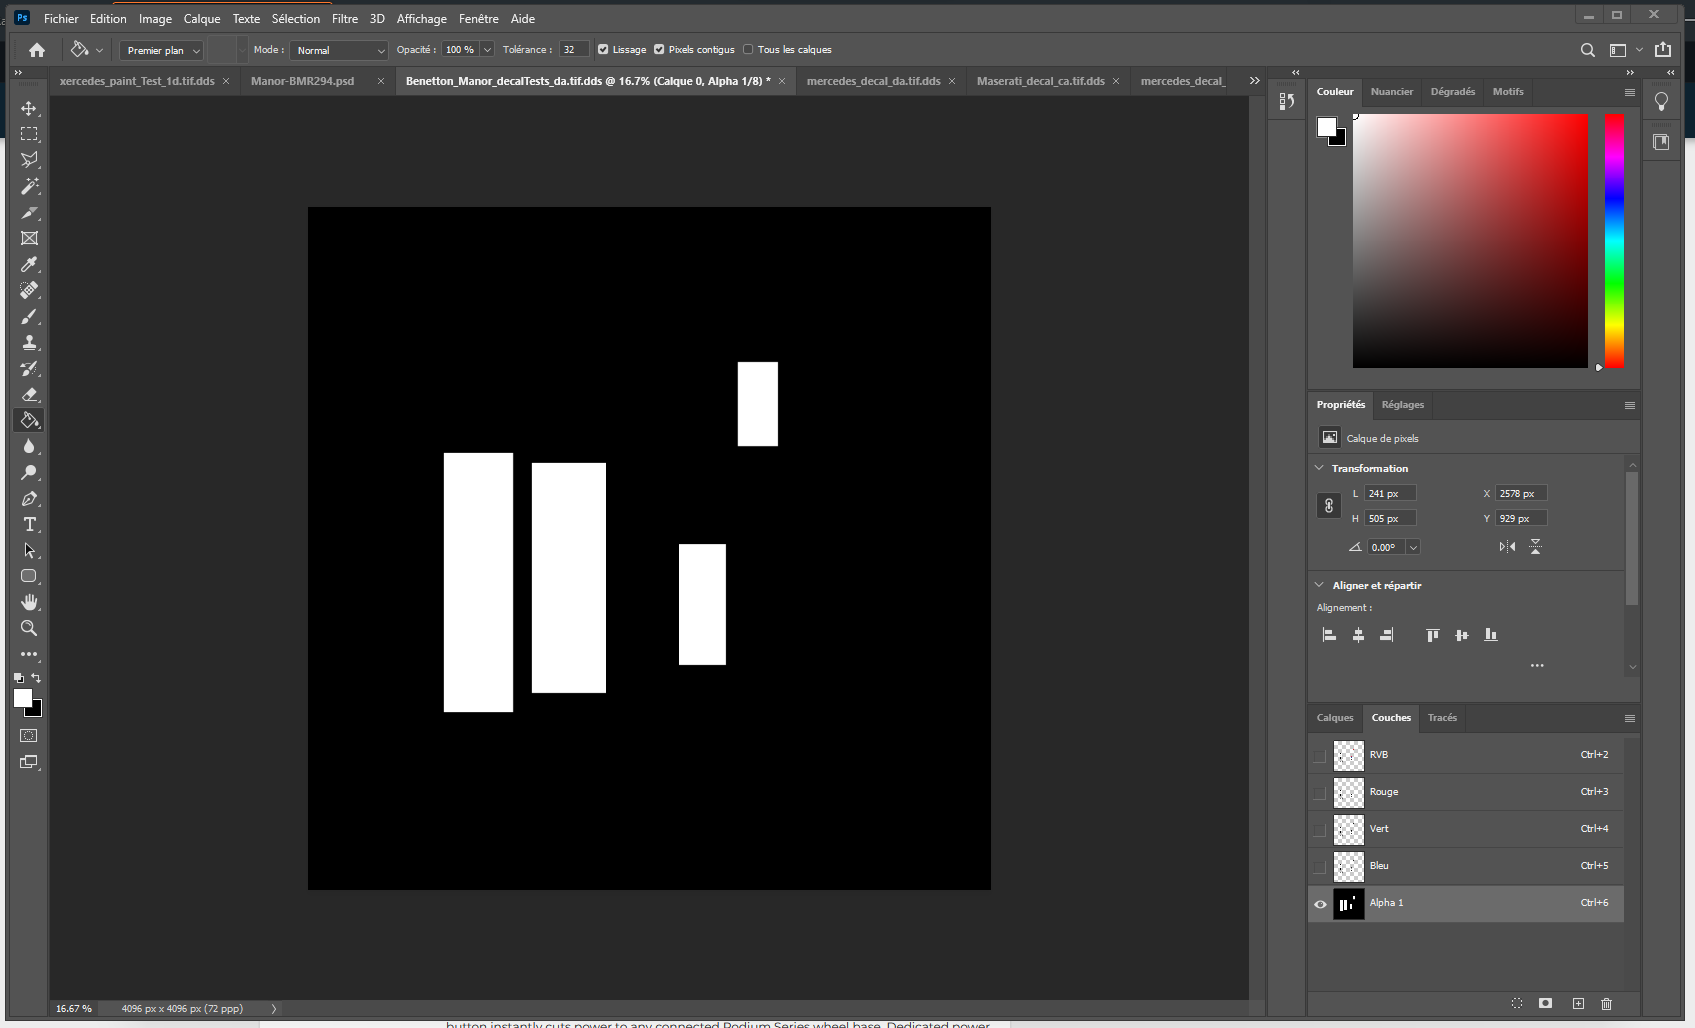Image resolution: width=1695 pixels, height=1028 pixels.
Task: Select the History Brush tool
Action: coord(29,368)
